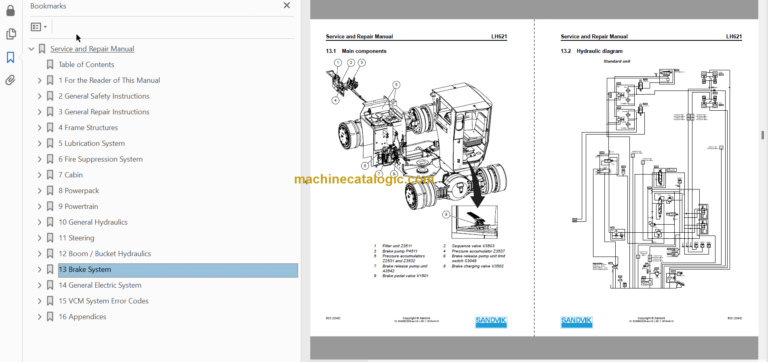The image size is (768, 362).
Task: Click the bookmark ribbon icon beside 13 Brake System
Action: coord(50,269)
